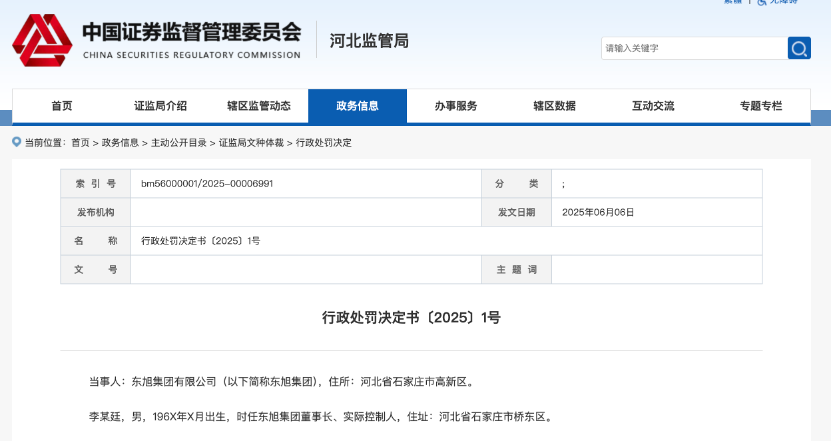Open the 专题专栏 navigation tab
The image size is (832, 442).
coord(761,106)
